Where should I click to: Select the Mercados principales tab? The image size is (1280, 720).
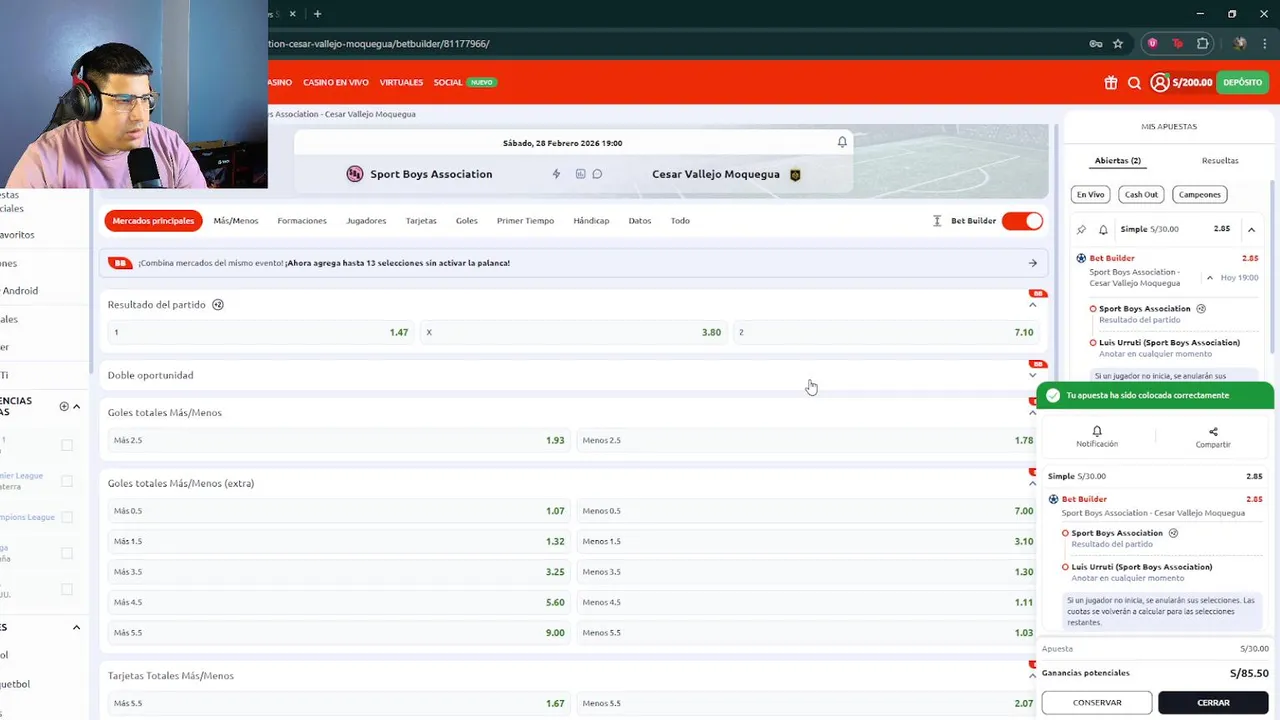[x=153, y=221]
